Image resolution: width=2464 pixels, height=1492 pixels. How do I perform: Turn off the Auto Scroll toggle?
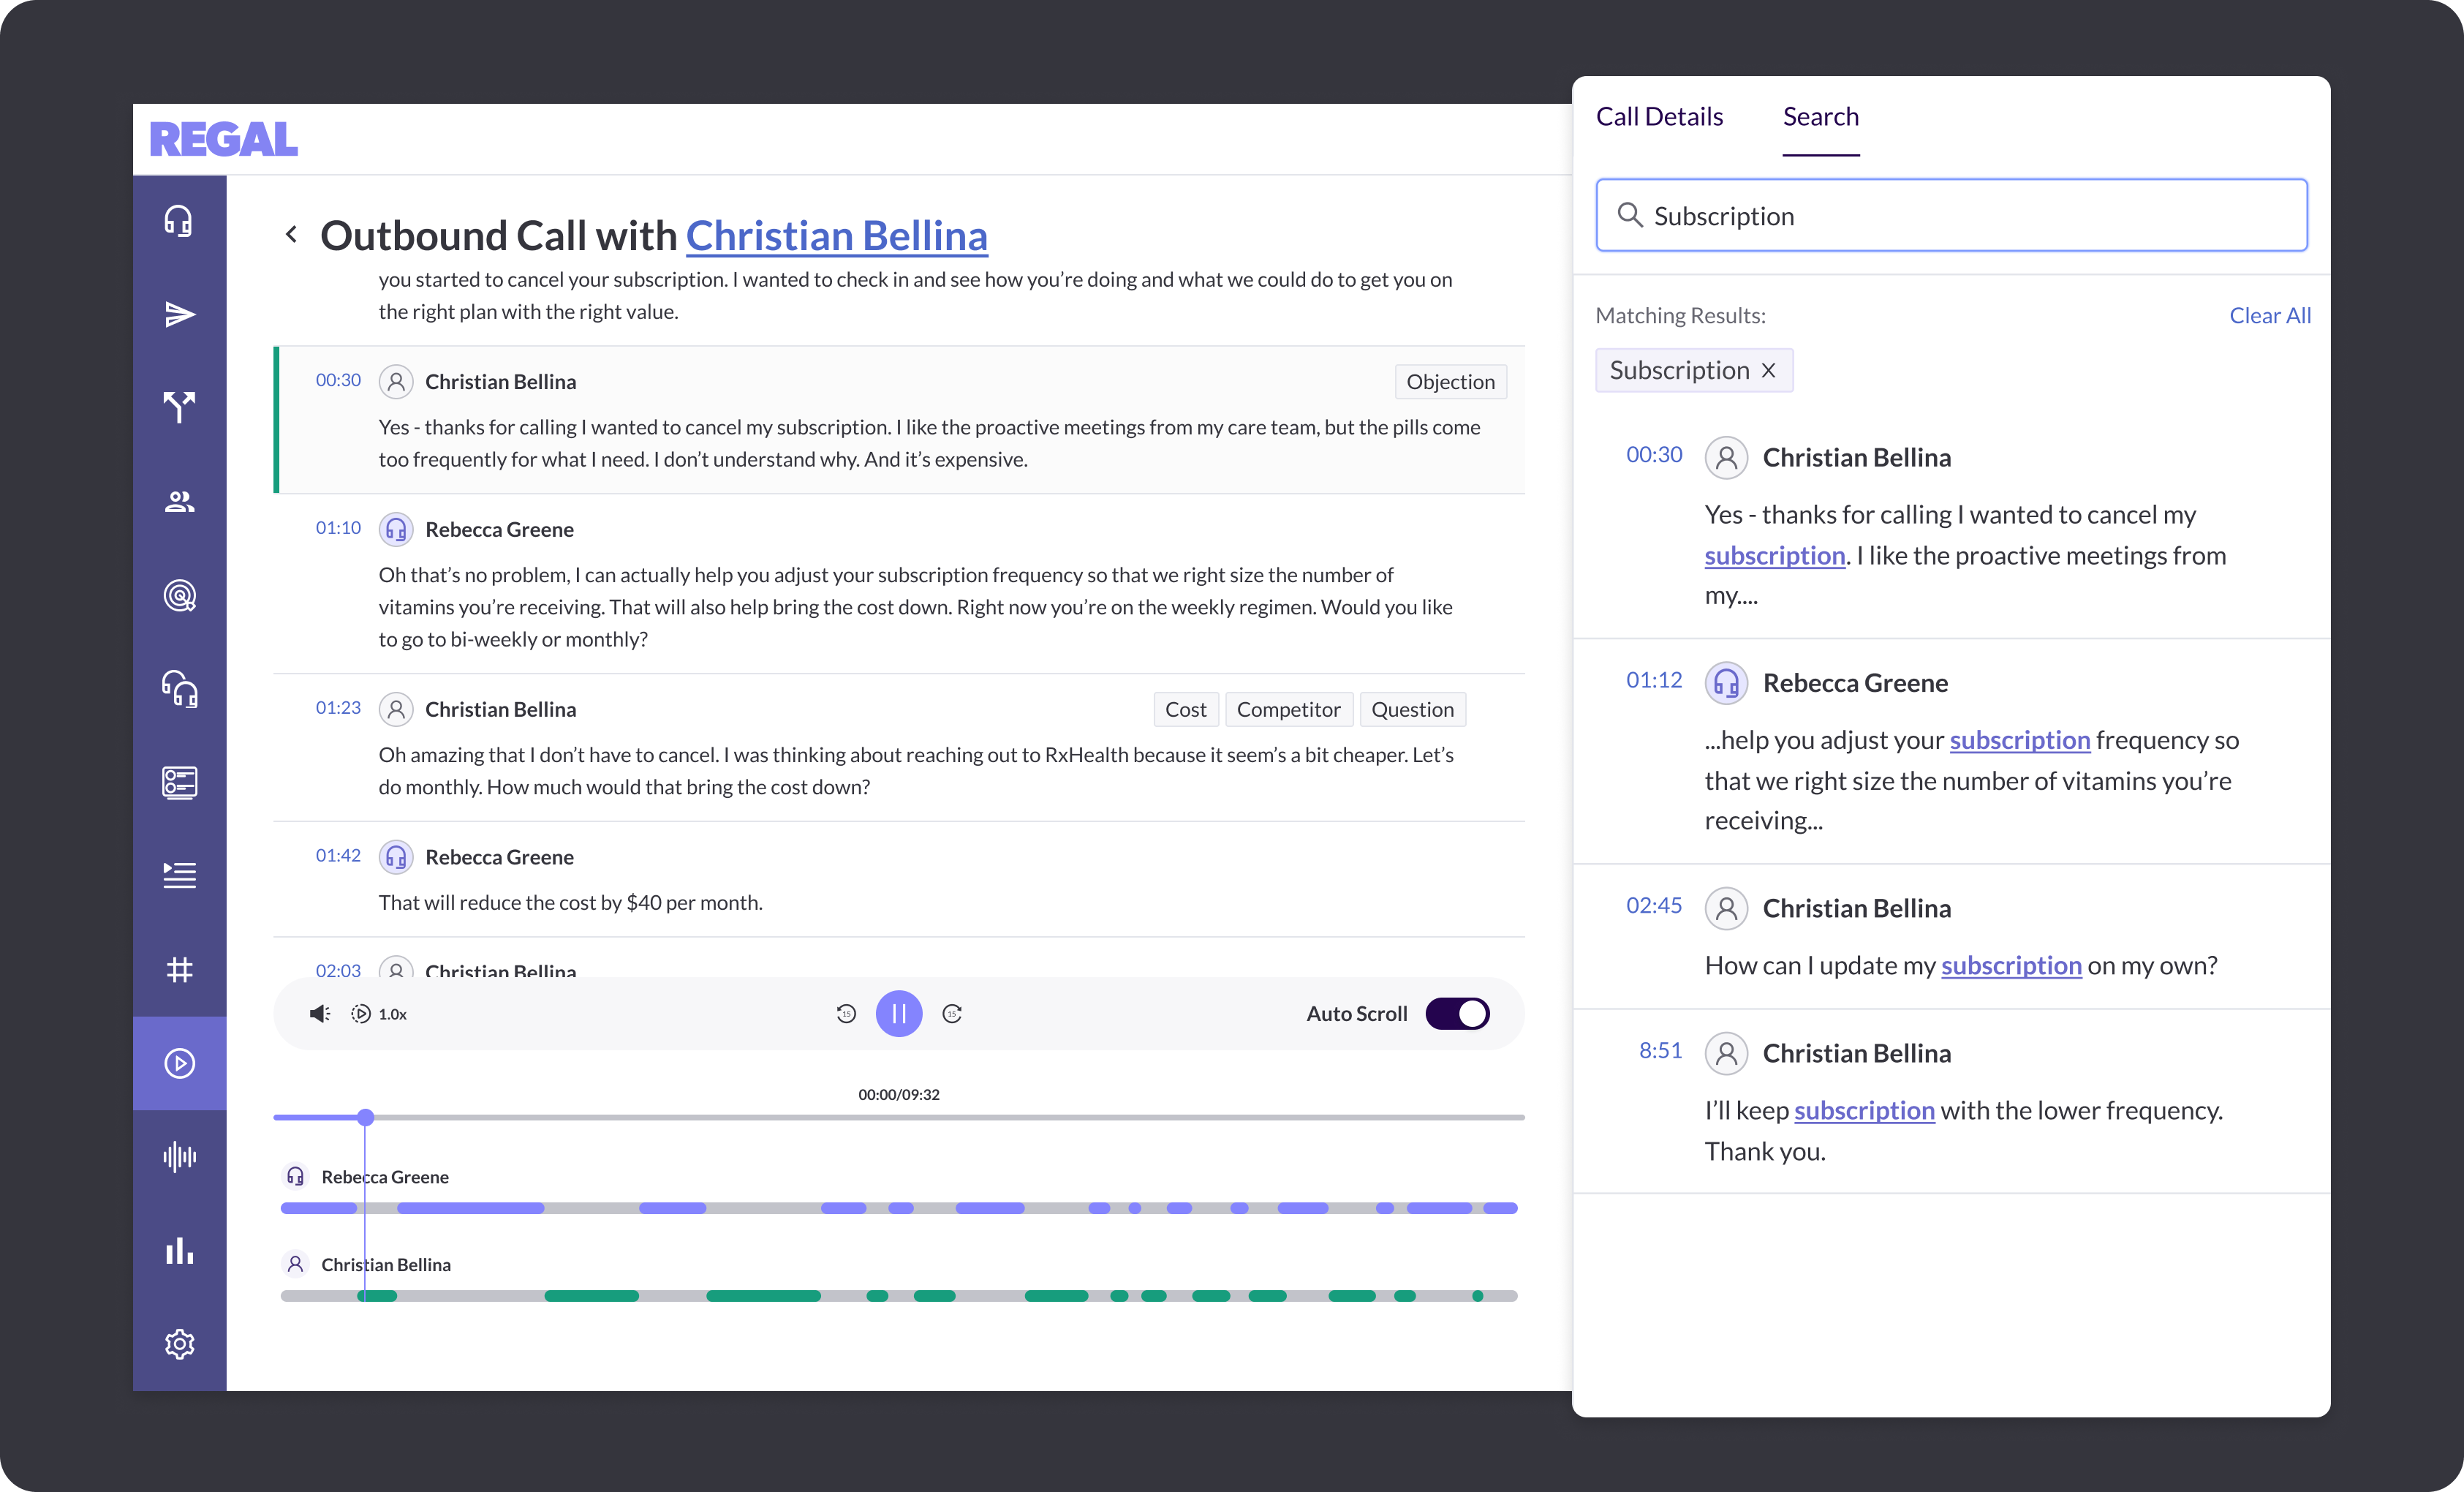[1457, 1013]
